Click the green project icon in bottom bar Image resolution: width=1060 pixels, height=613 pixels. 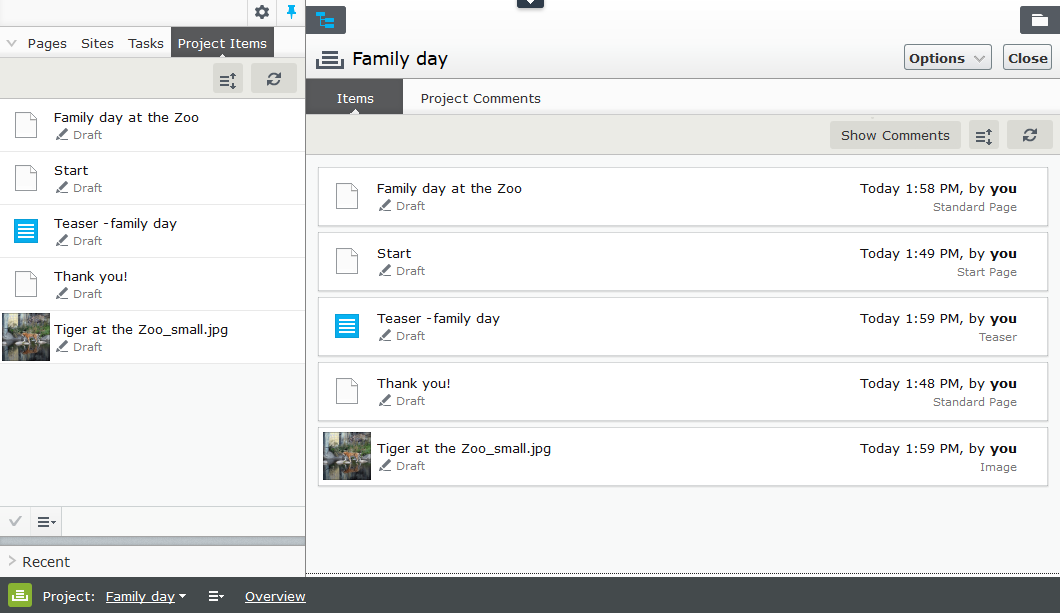pyautogui.click(x=20, y=596)
